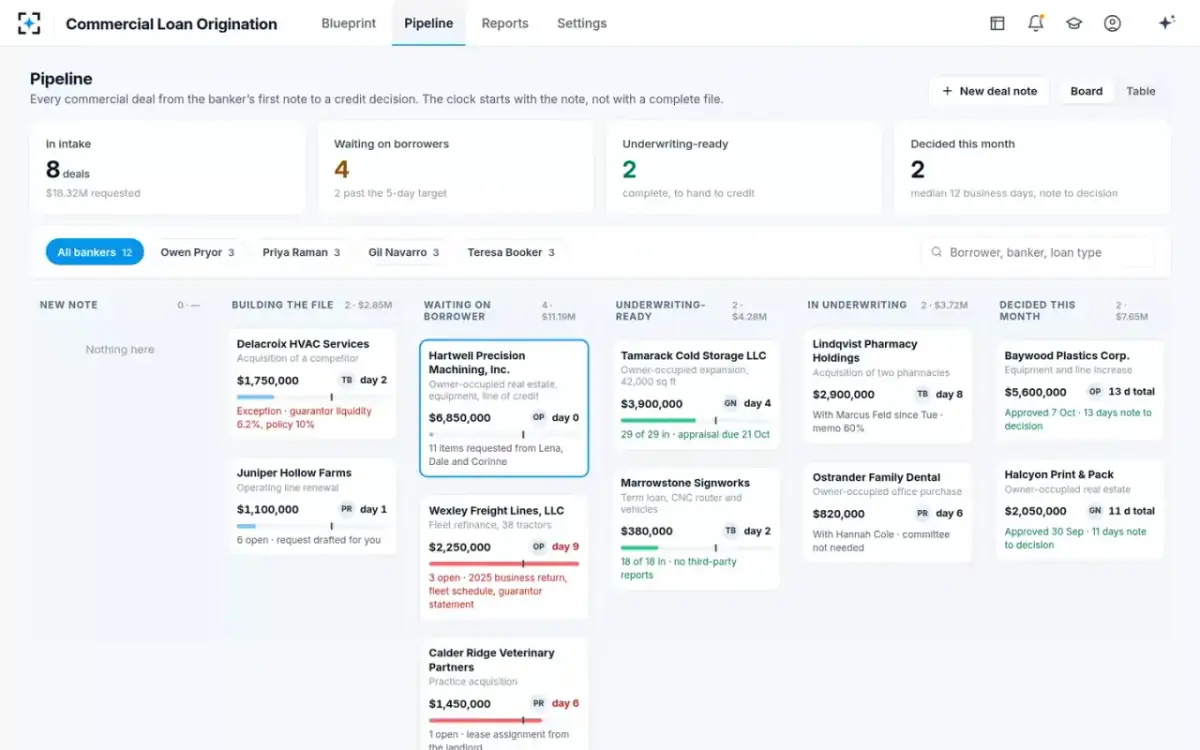Click the "Decided this month" summary label
1200x750 pixels.
[x=963, y=144]
